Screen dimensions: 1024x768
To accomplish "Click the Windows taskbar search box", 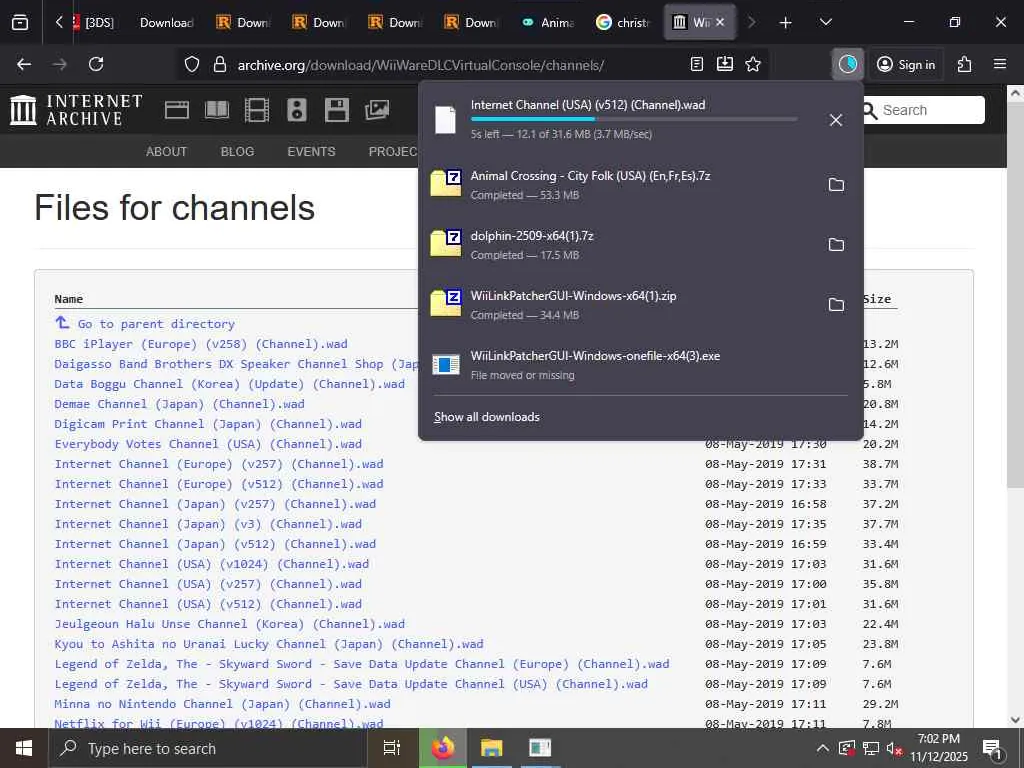I will click(208, 748).
